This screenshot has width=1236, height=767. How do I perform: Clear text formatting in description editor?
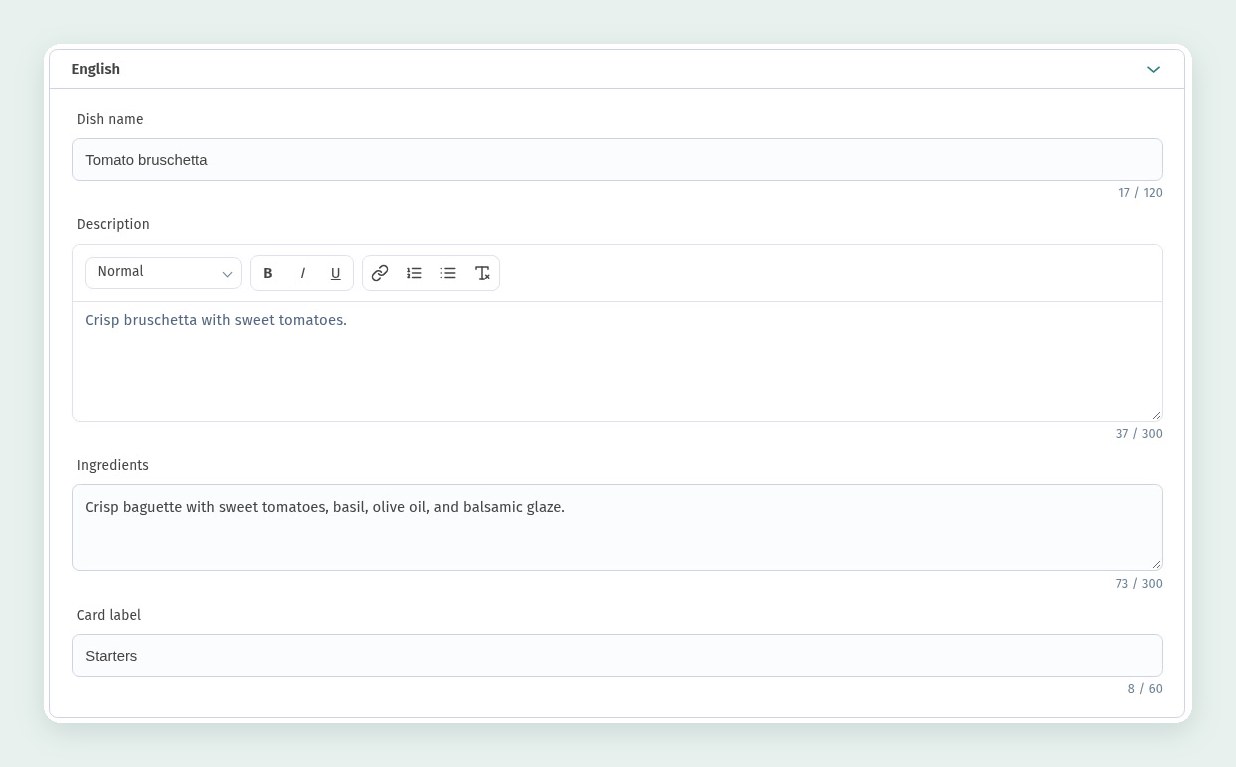click(482, 273)
